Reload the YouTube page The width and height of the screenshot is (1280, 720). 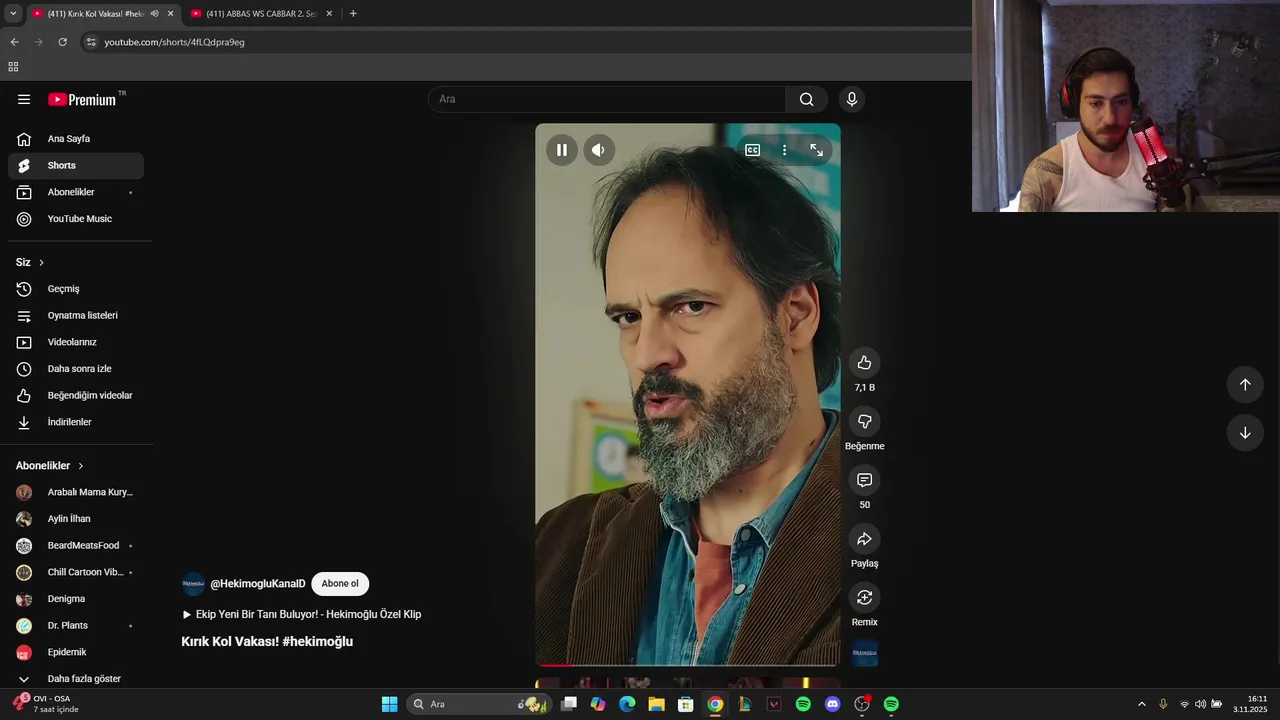point(62,42)
